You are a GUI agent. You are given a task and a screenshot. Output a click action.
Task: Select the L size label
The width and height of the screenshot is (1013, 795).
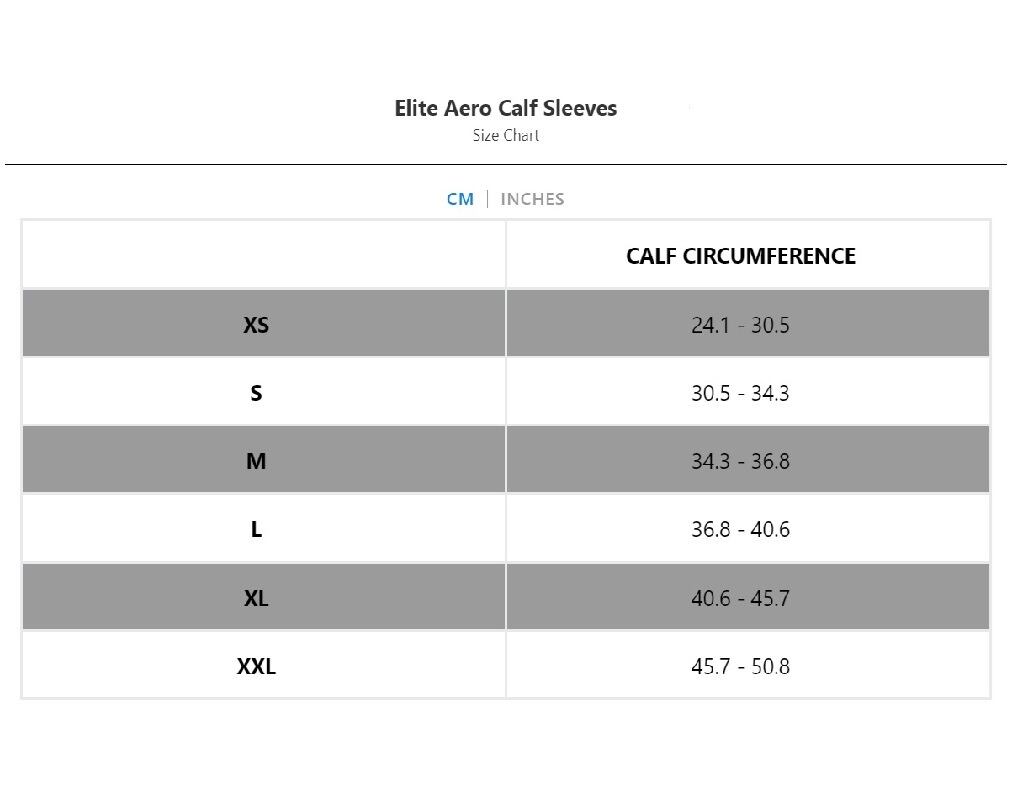pyautogui.click(x=256, y=529)
